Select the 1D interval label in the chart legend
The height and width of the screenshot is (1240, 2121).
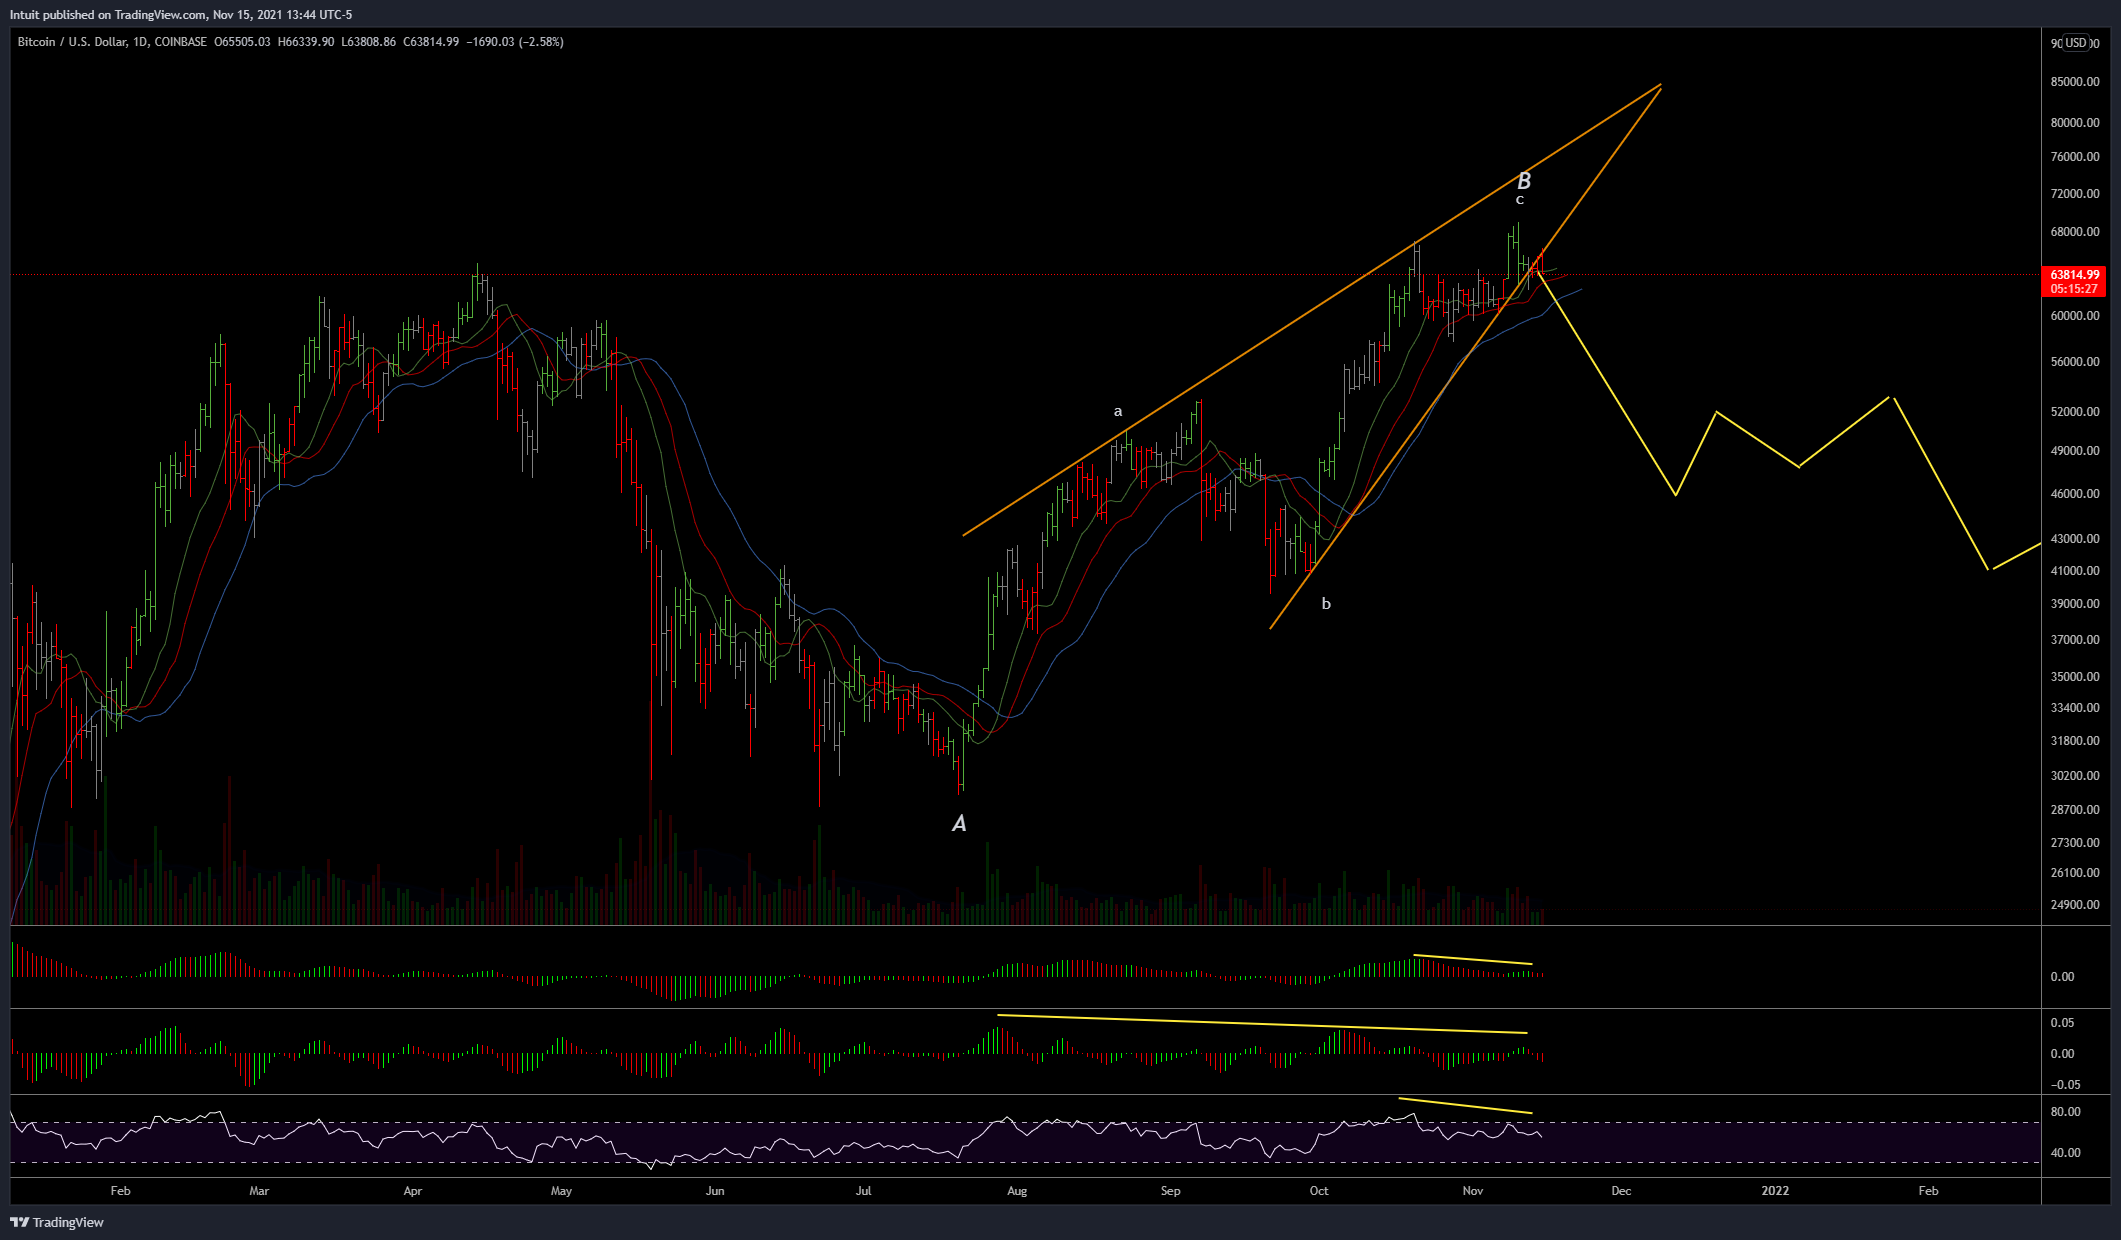point(140,42)
